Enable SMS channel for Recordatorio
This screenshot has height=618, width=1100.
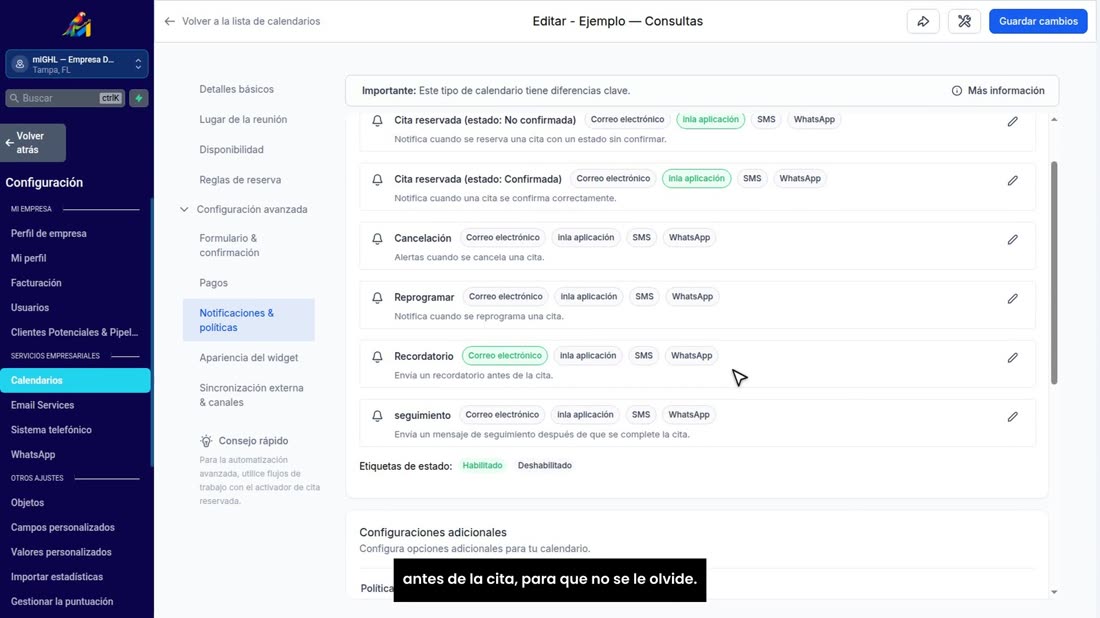[643, 356]
